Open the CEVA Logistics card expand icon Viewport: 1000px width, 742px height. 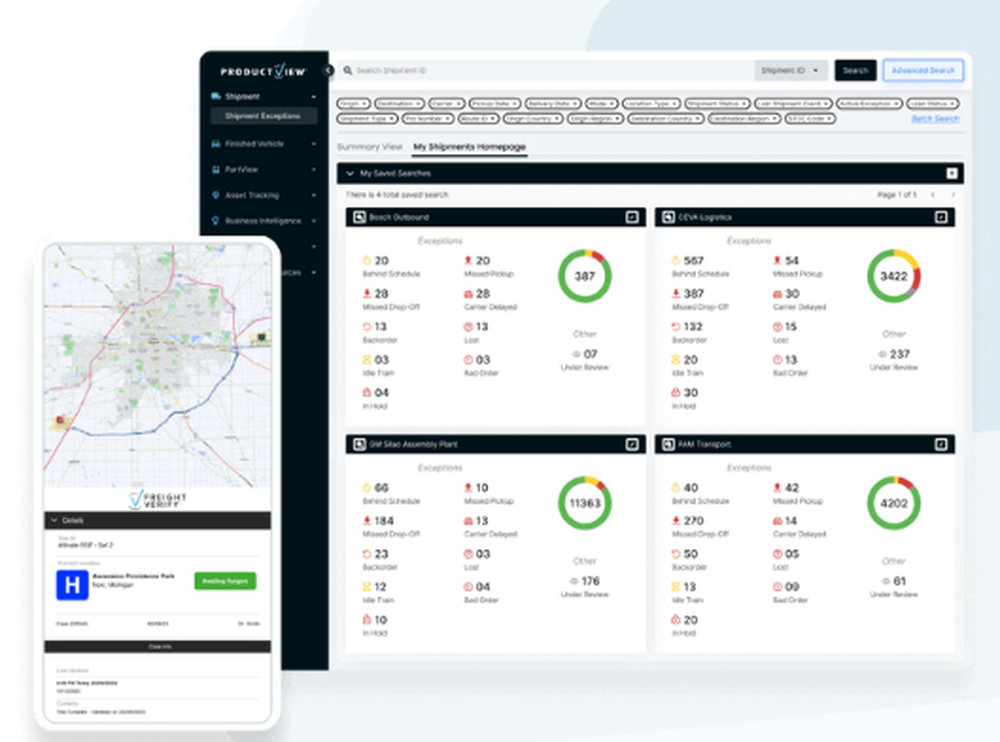click(941, 217)
